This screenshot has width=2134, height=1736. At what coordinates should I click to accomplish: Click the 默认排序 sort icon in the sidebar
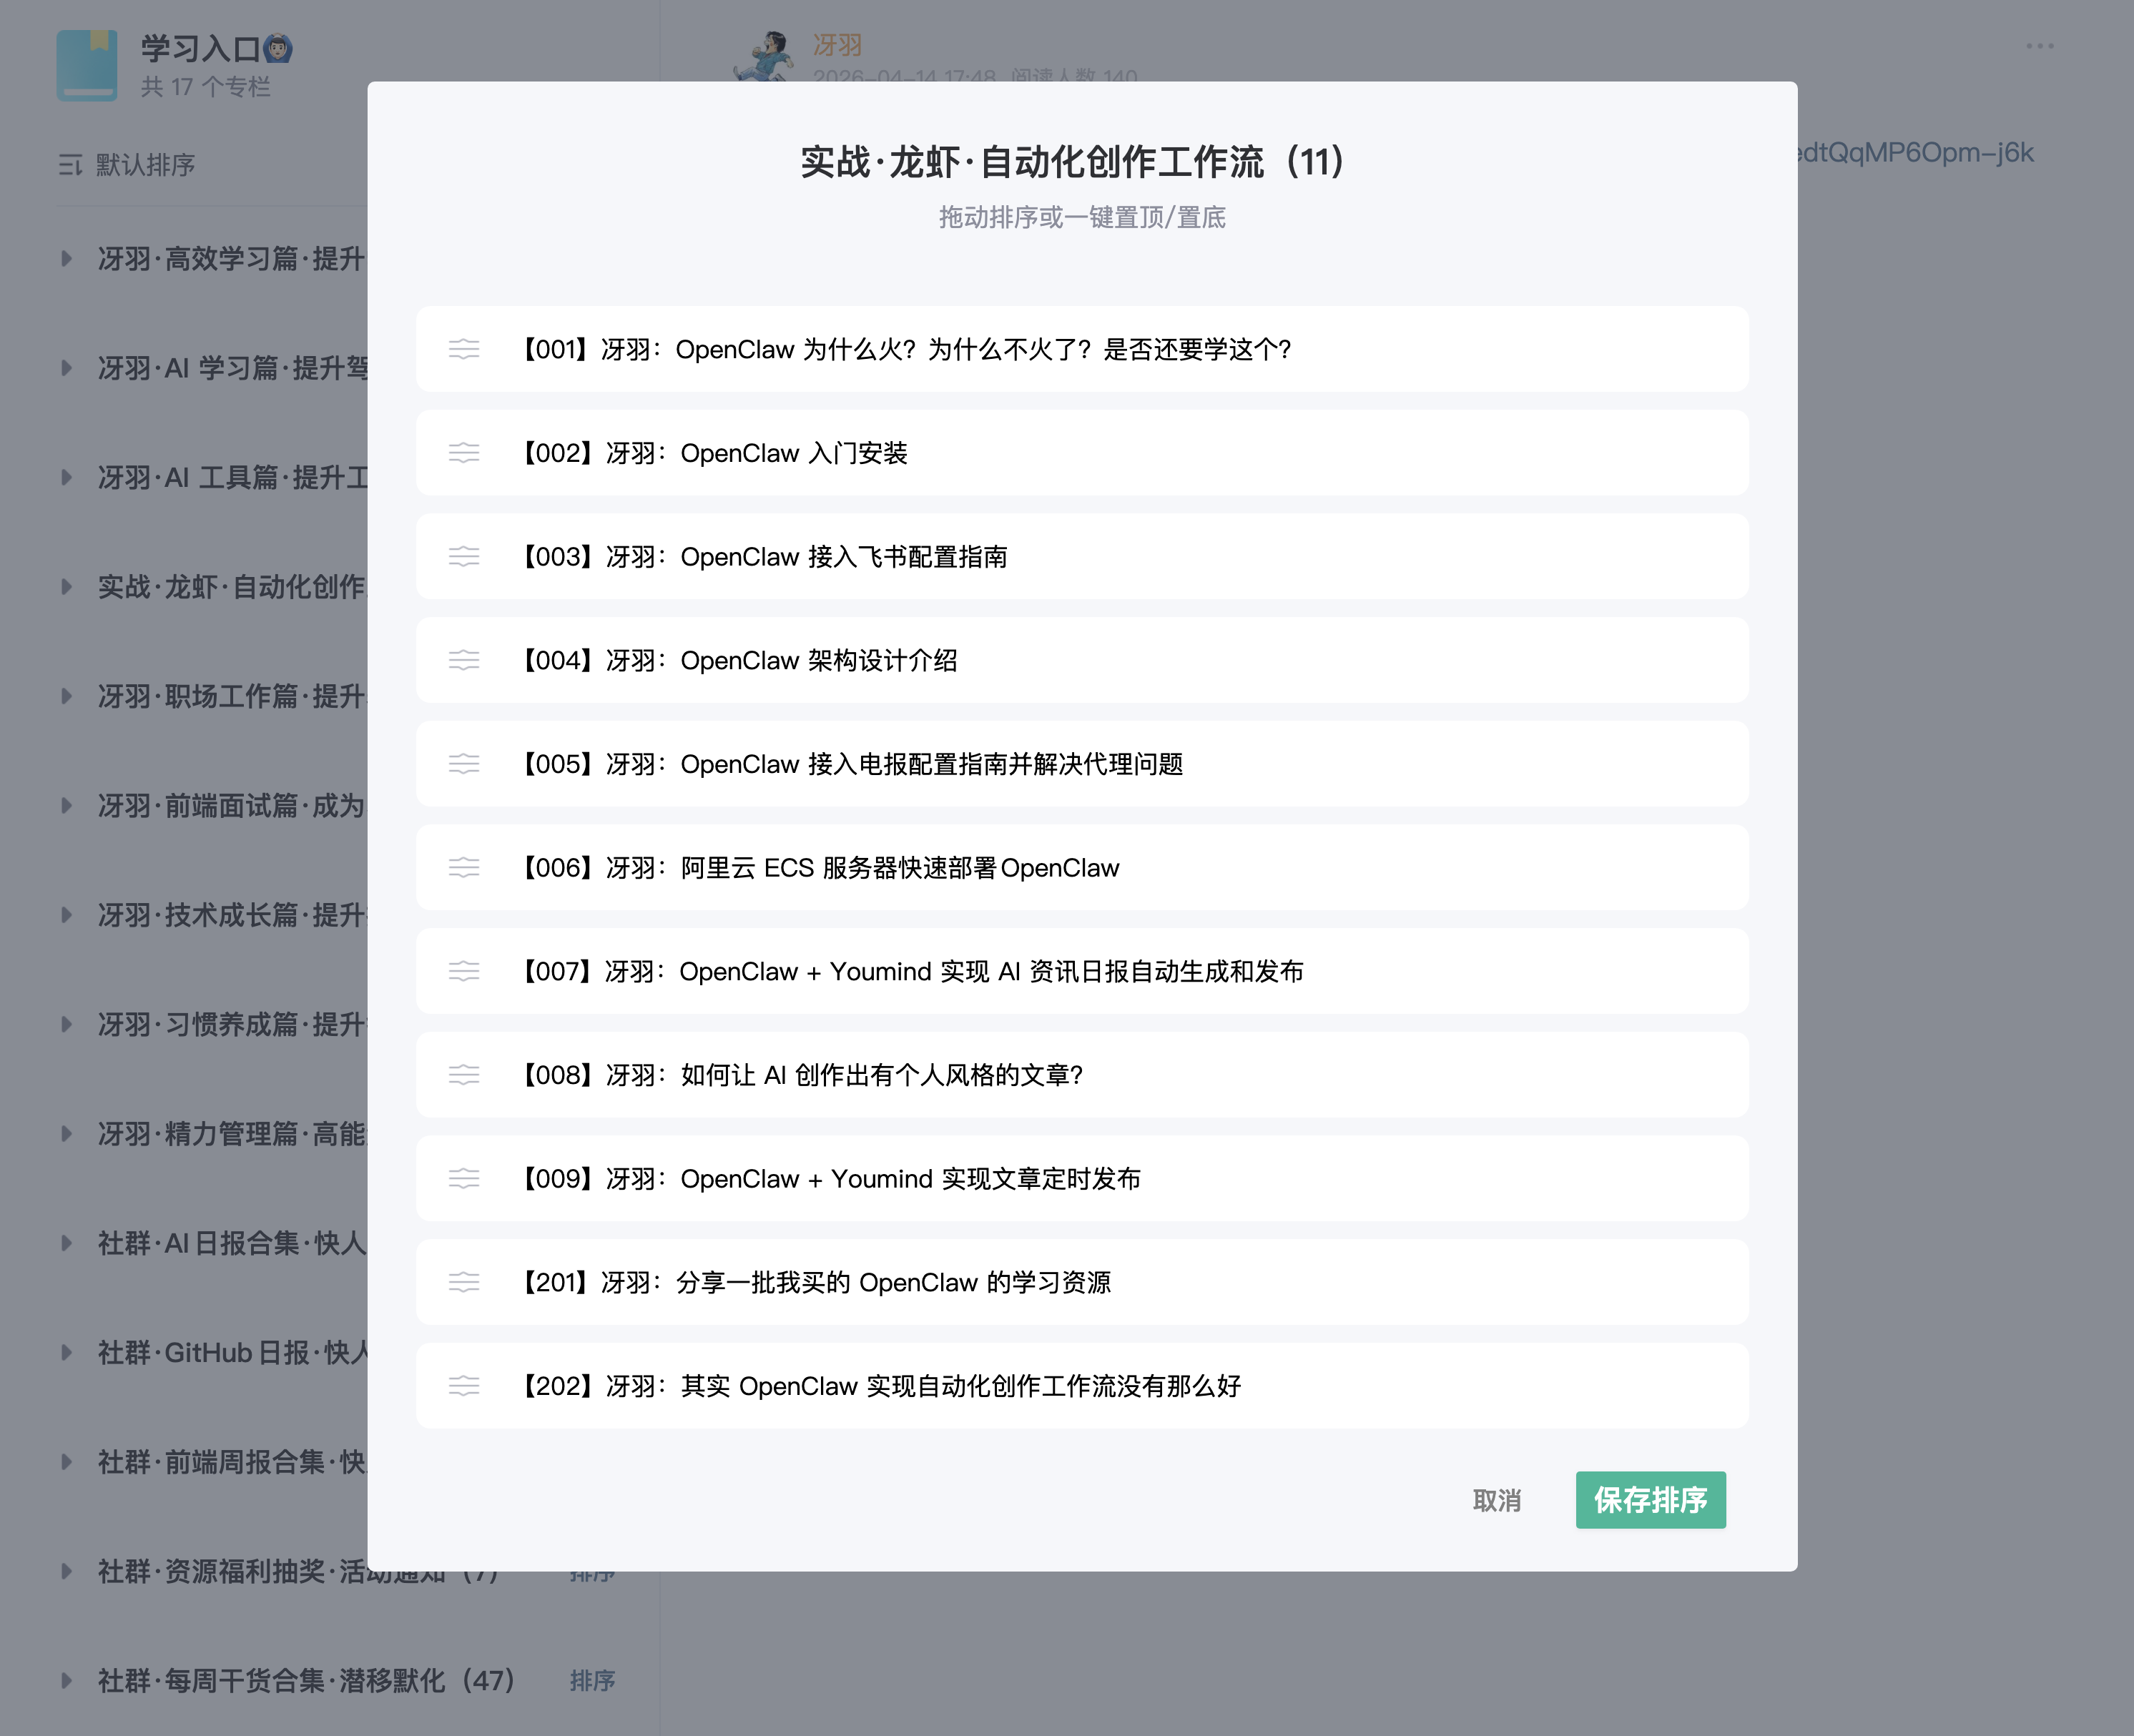click(70, 165)
